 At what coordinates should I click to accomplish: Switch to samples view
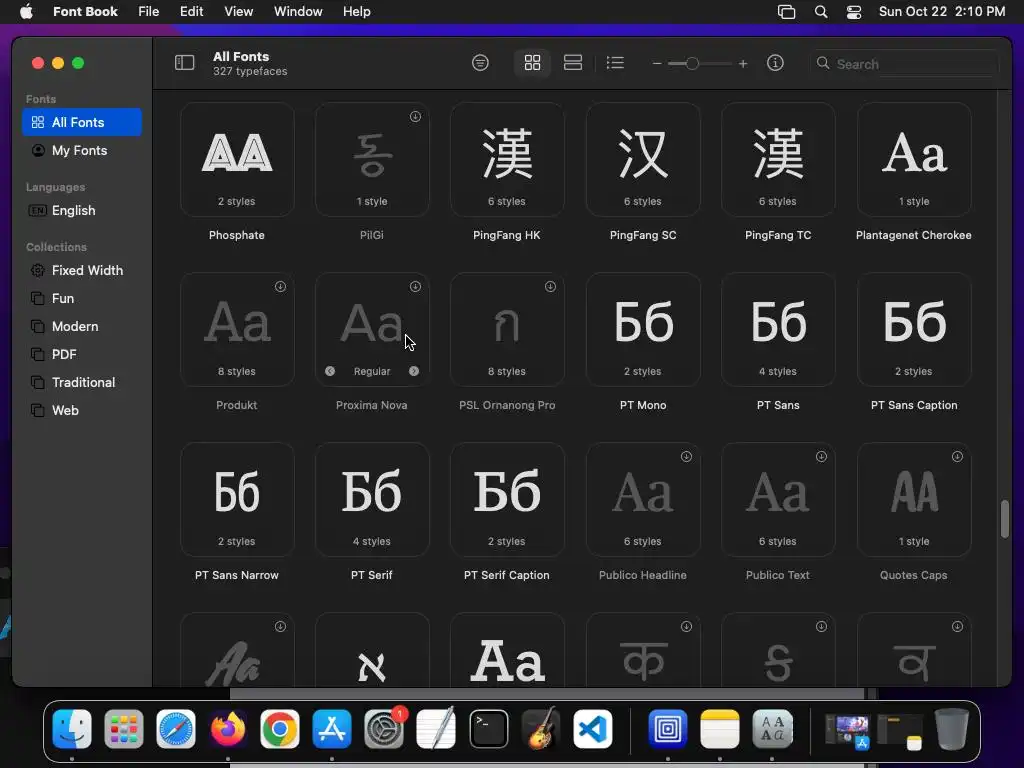[573, 63]
